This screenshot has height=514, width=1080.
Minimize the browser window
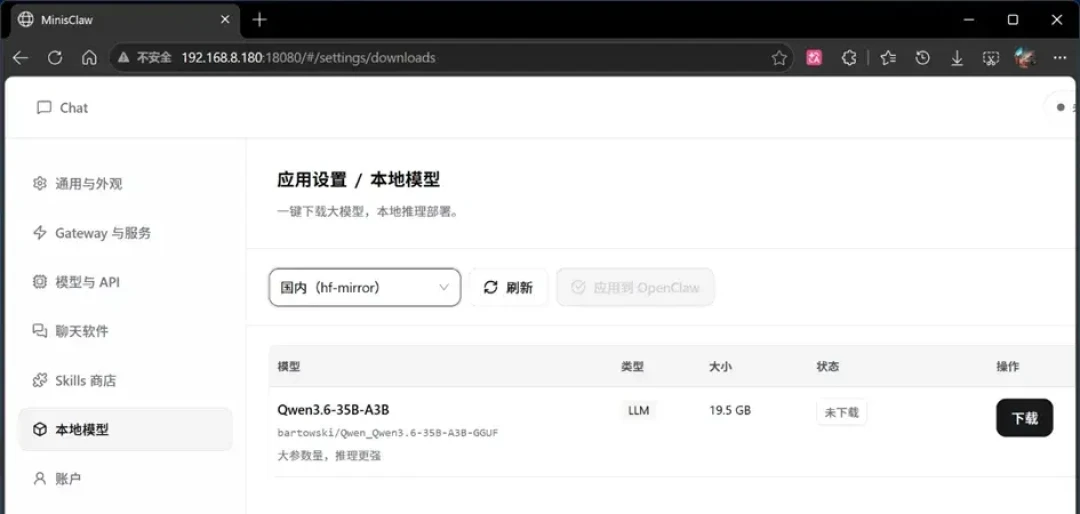click(969, 20)
